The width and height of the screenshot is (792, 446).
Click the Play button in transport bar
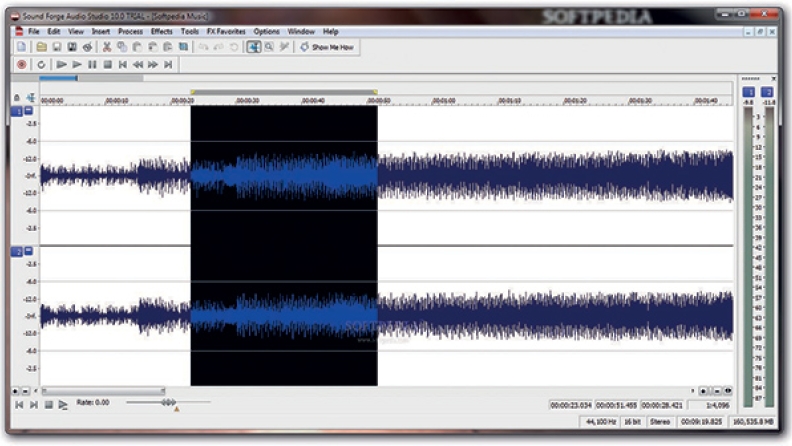(77, 65)
